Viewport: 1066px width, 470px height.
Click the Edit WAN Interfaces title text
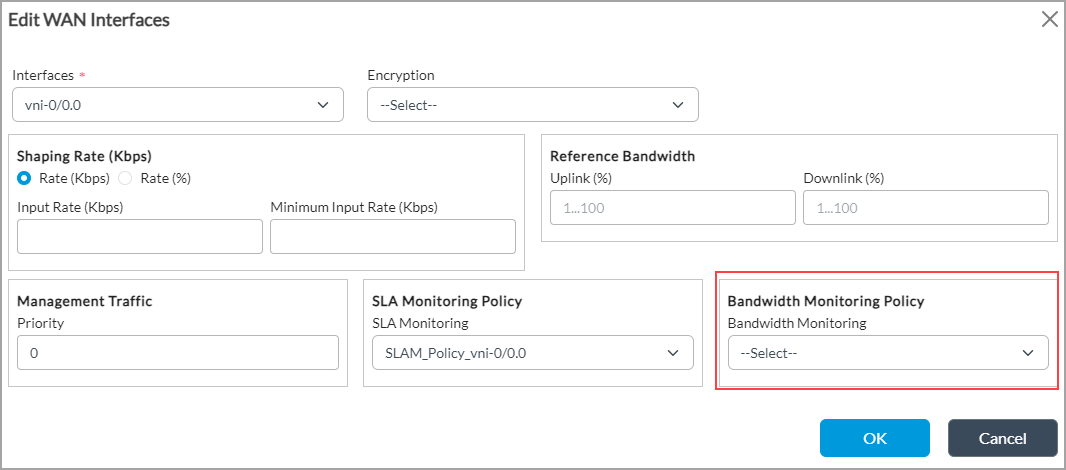tap(89, 20)
